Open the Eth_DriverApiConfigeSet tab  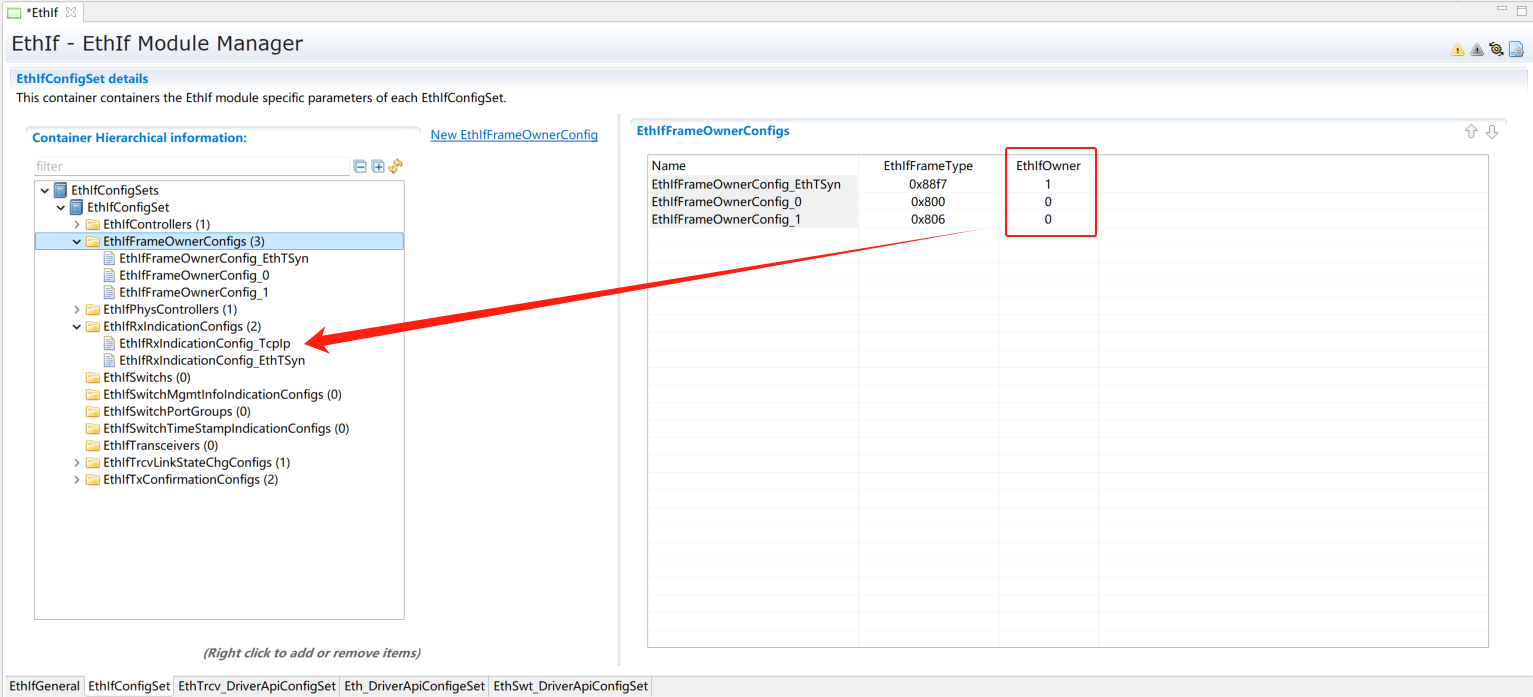tap(414, 686)
